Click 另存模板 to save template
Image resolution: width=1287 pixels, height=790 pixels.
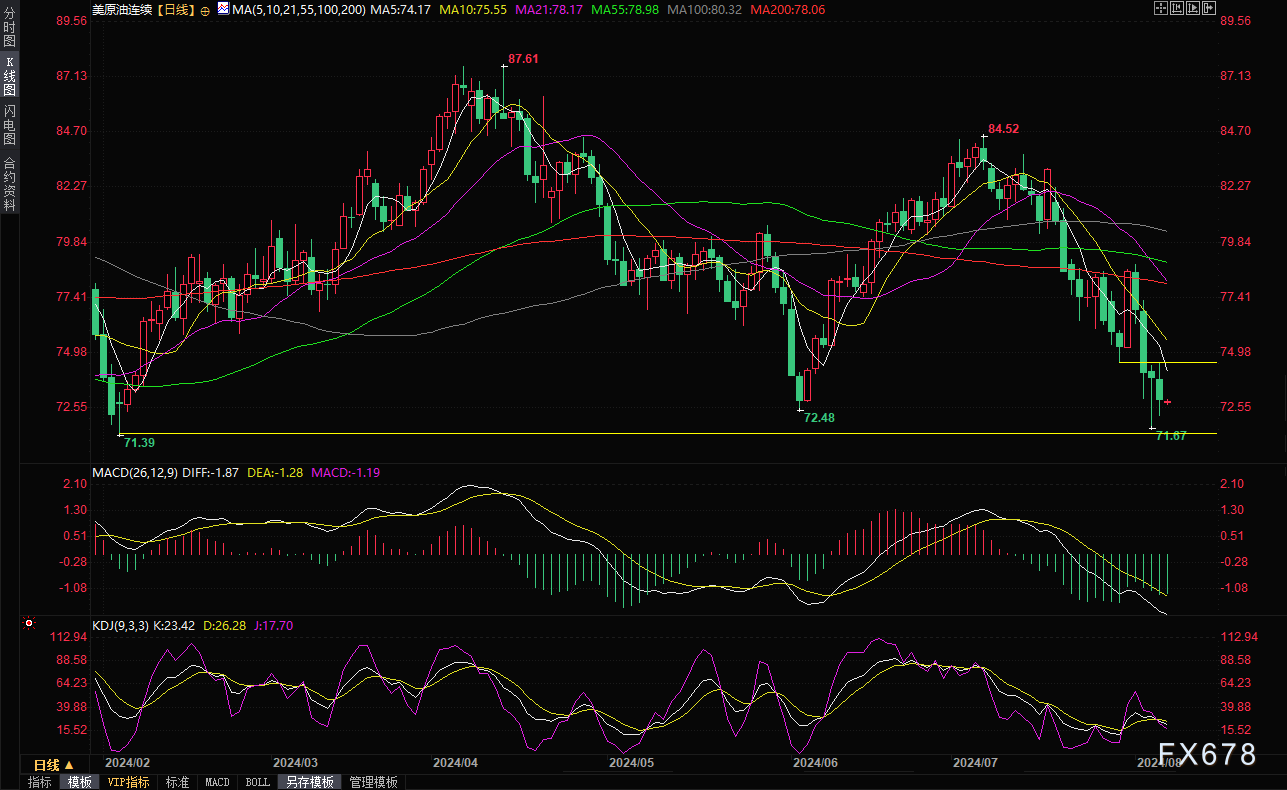coord(308,782)
